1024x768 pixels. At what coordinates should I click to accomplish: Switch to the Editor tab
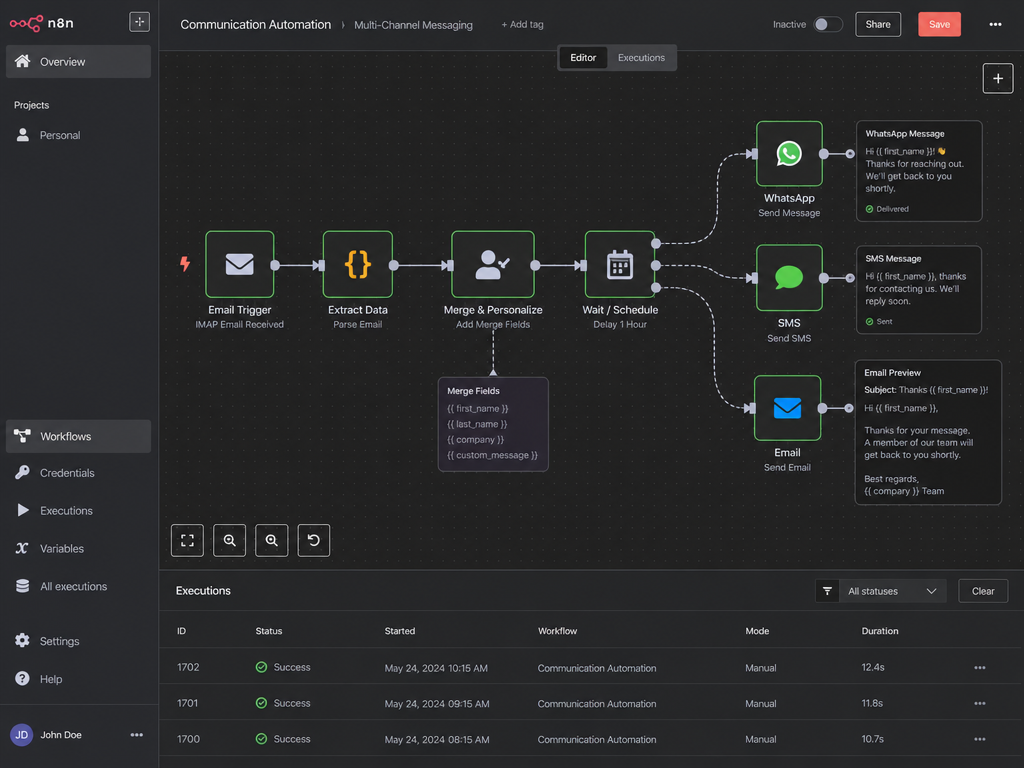[583, 57]
